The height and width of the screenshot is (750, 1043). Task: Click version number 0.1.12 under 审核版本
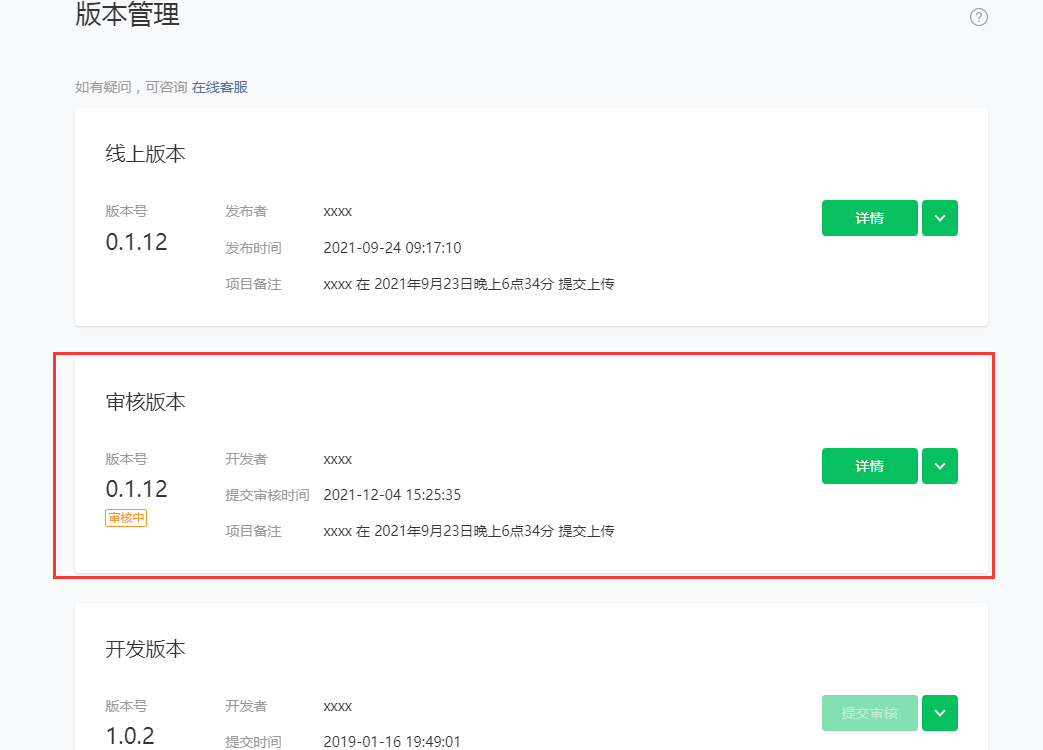137,489
